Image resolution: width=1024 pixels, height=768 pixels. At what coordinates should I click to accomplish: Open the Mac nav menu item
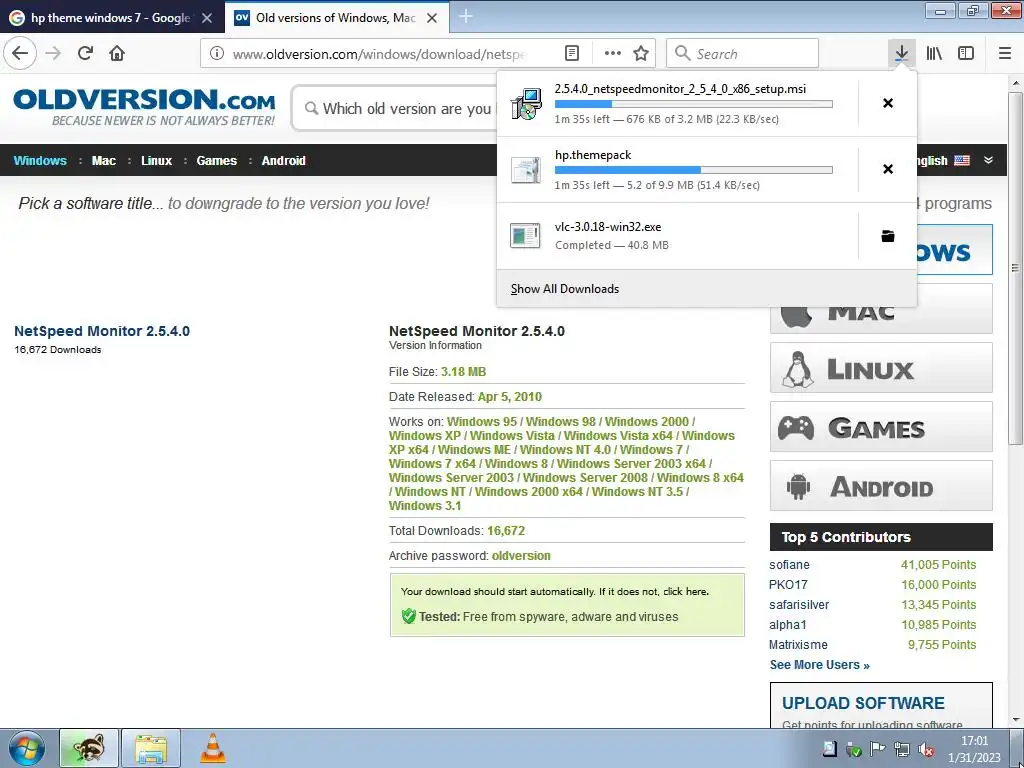(103, 161)
